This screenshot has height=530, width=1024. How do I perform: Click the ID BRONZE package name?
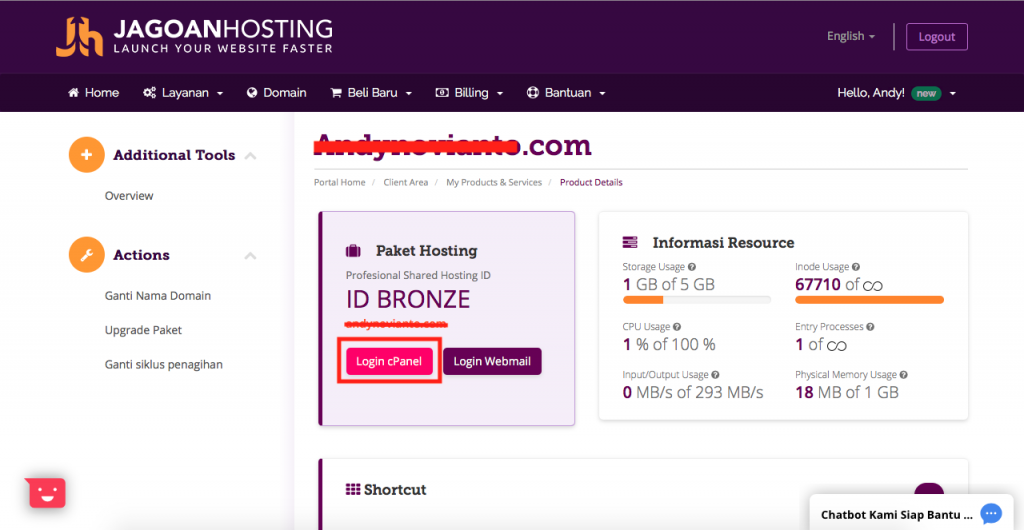[x=408, y=300]
